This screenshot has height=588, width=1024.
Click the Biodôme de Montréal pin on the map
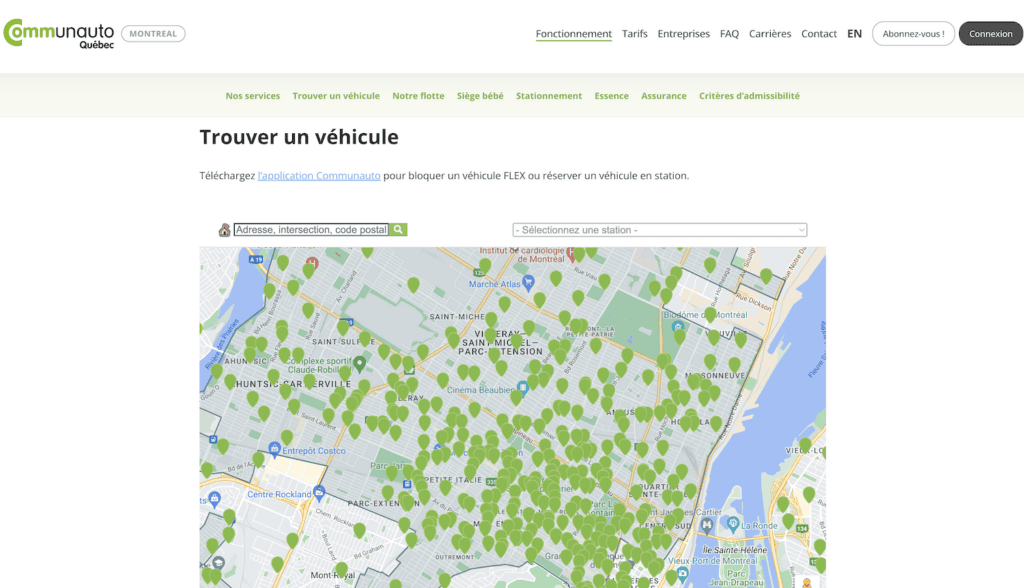click(x=678, y=326)
